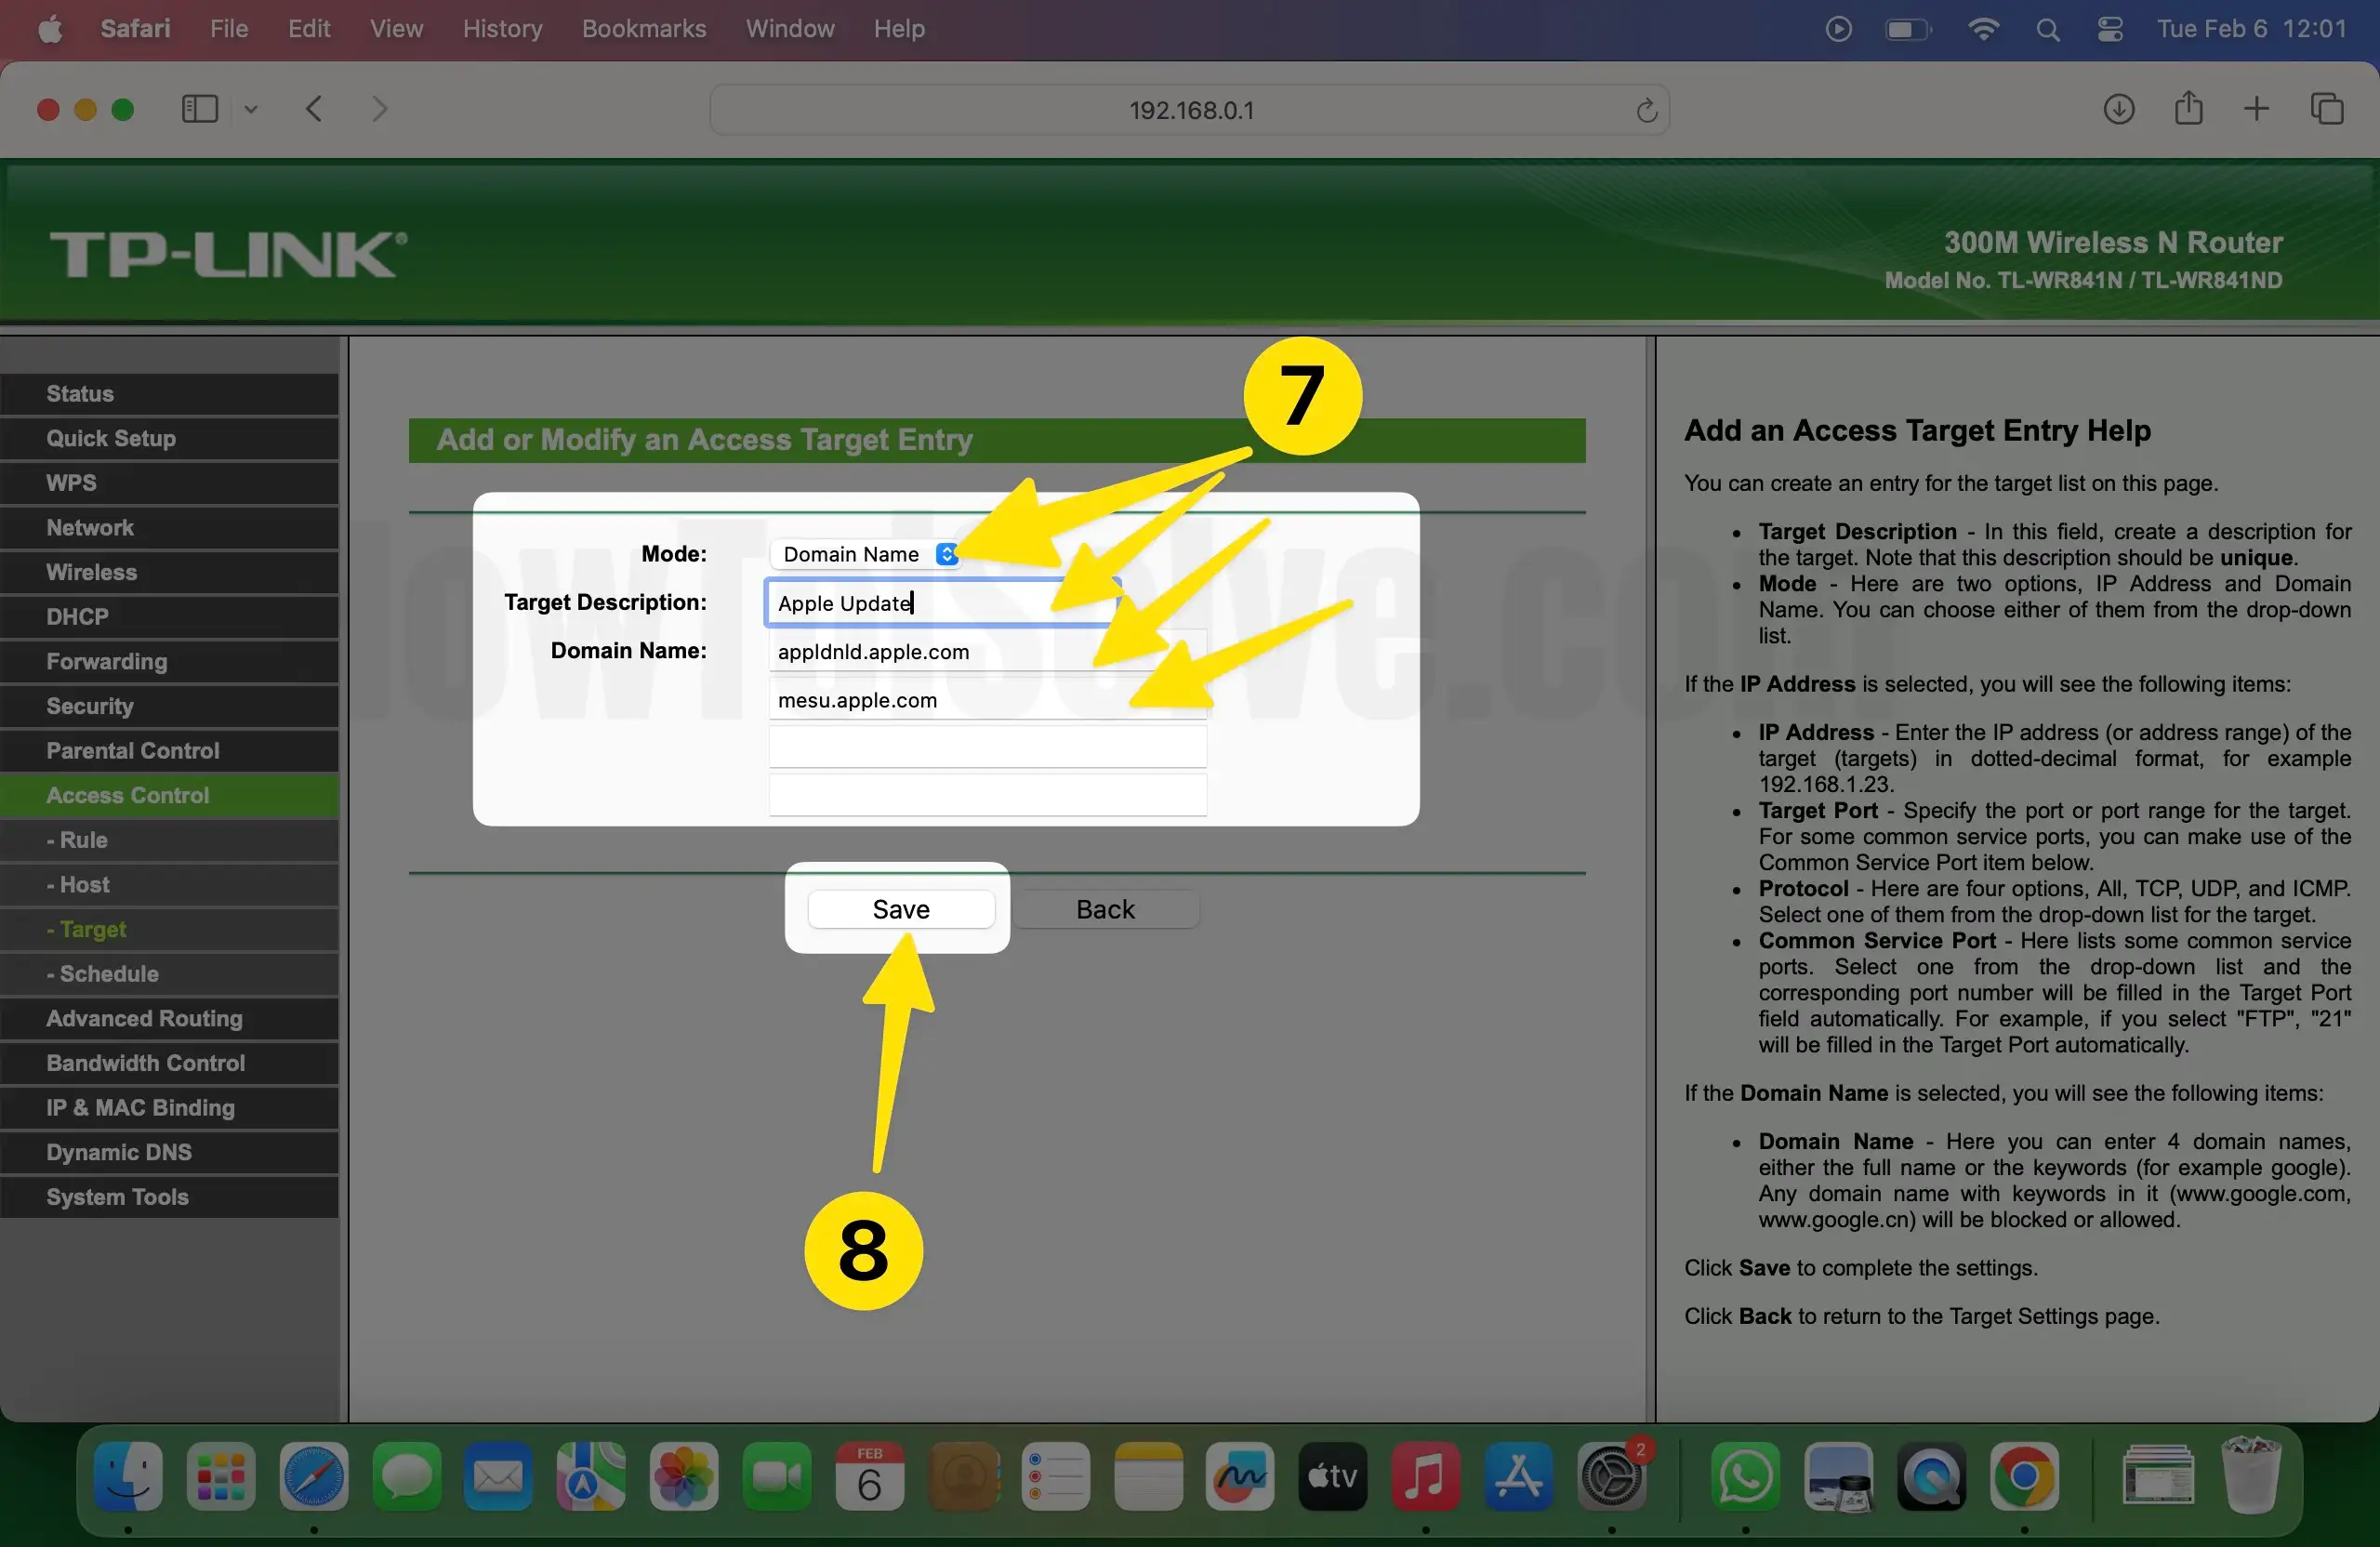Open the tab group chevron menu
2380x1547 pixels.
pyautogui.click(x=250, y=109)
